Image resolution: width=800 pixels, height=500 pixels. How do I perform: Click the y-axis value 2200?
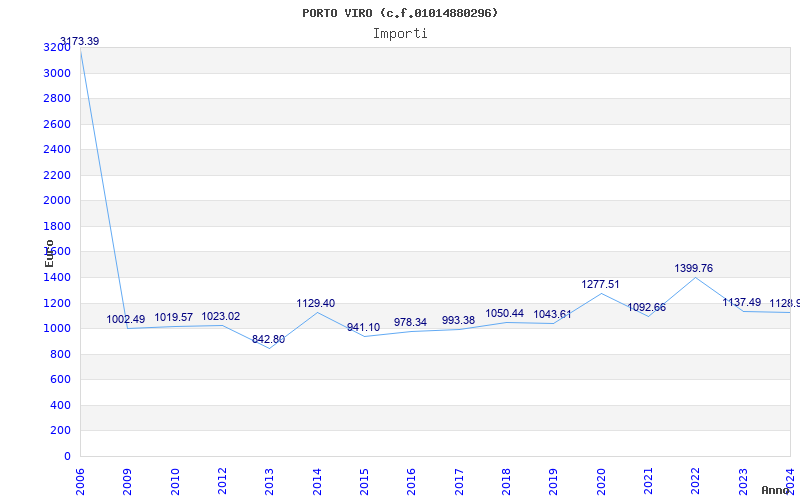point(56,175)
